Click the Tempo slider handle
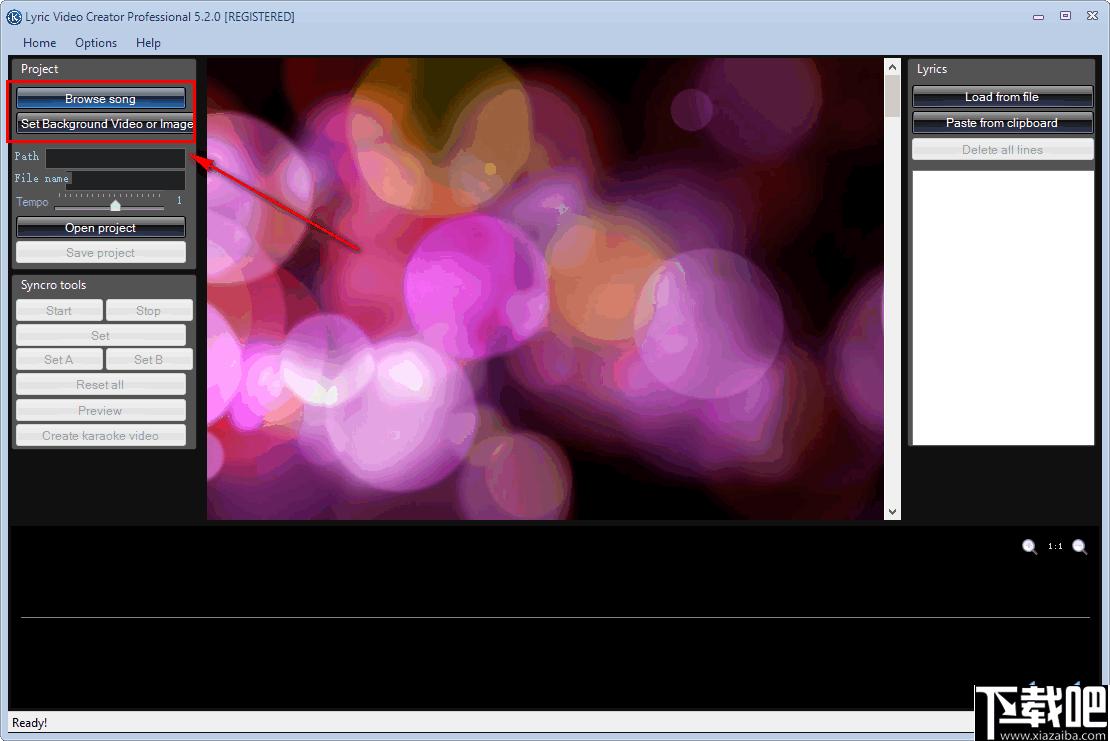 (115, 206)
